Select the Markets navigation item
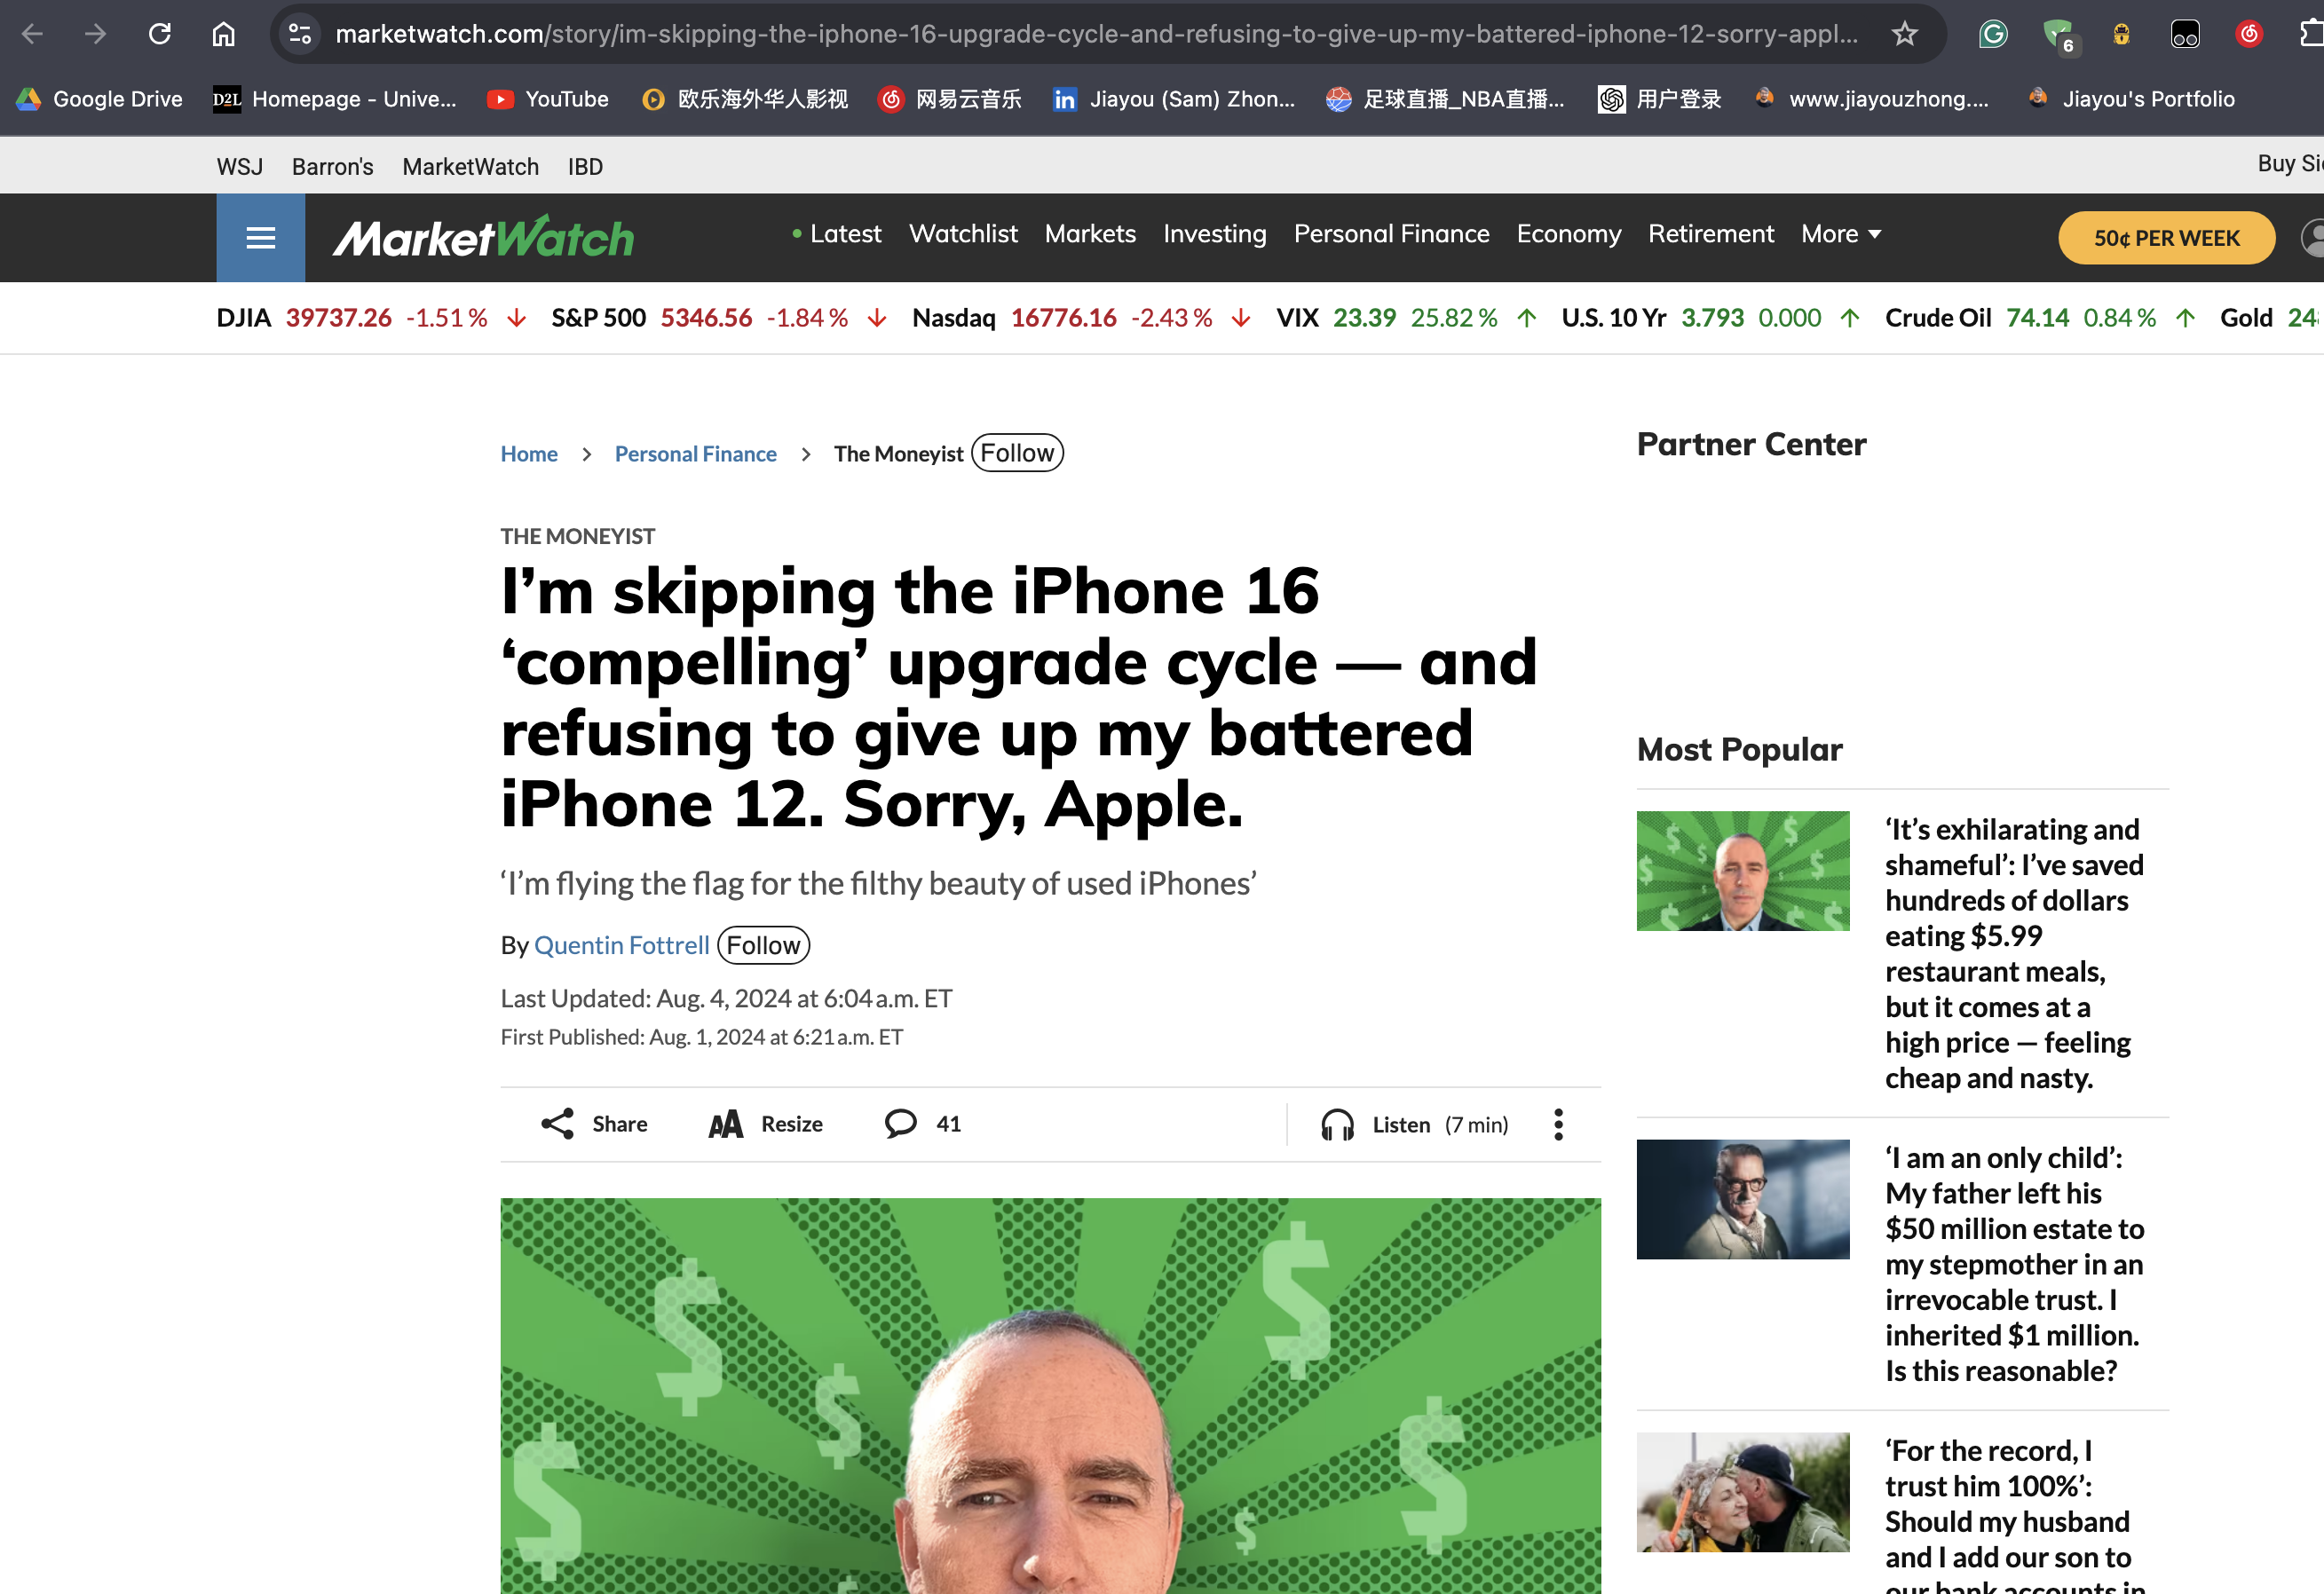2324x1594 pixels. click(x=1090, y=234)
